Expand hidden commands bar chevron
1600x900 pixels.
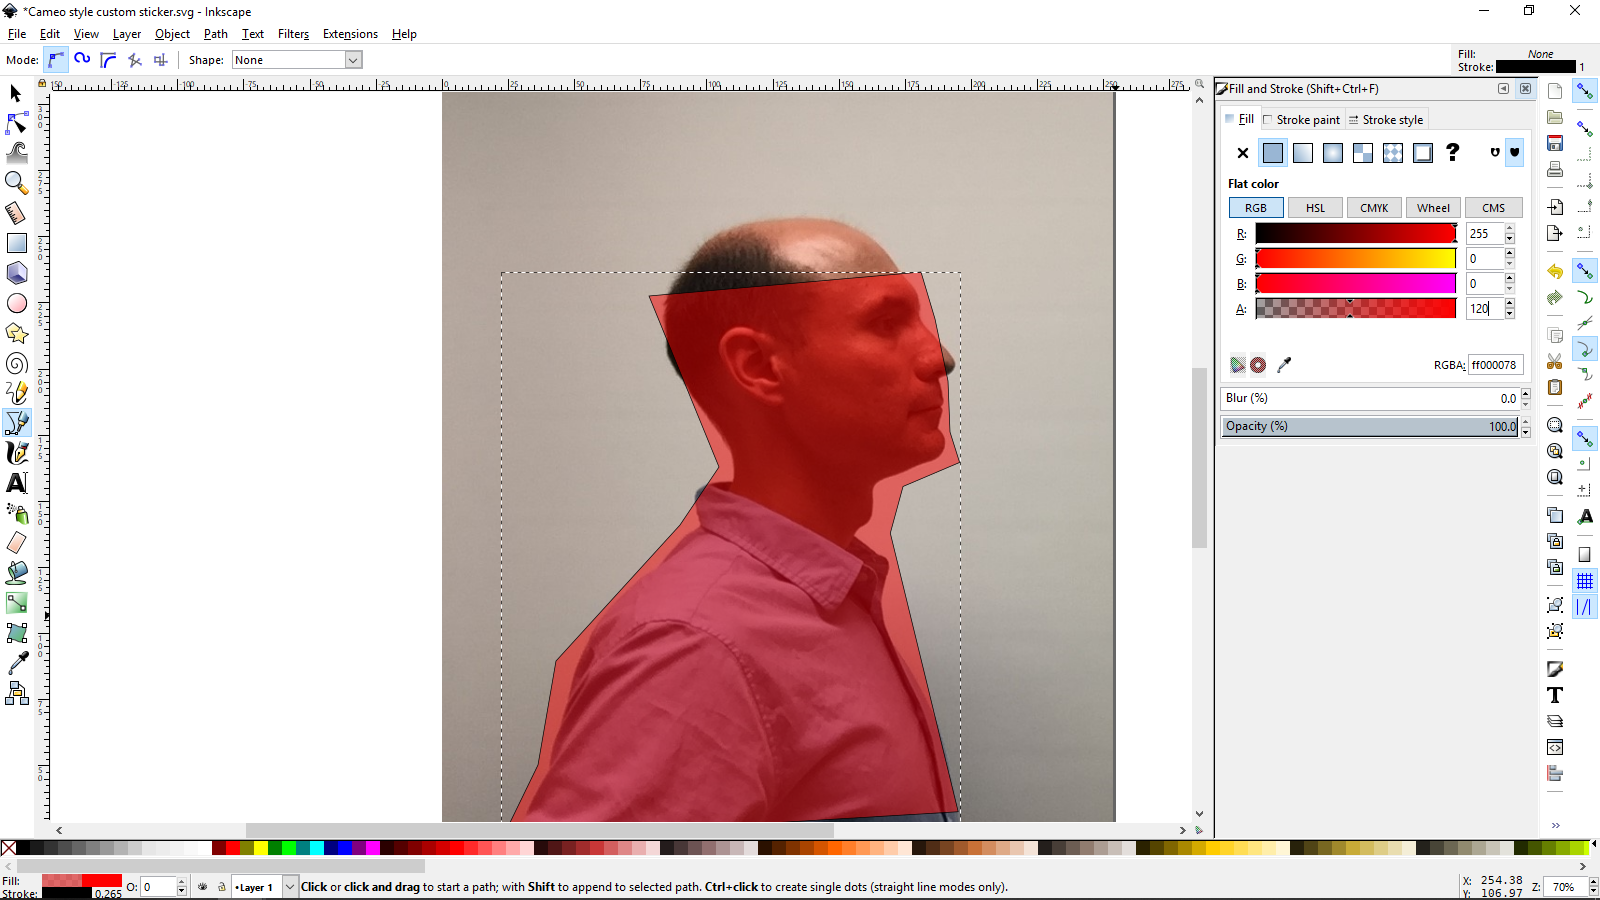pos(1556,826)
